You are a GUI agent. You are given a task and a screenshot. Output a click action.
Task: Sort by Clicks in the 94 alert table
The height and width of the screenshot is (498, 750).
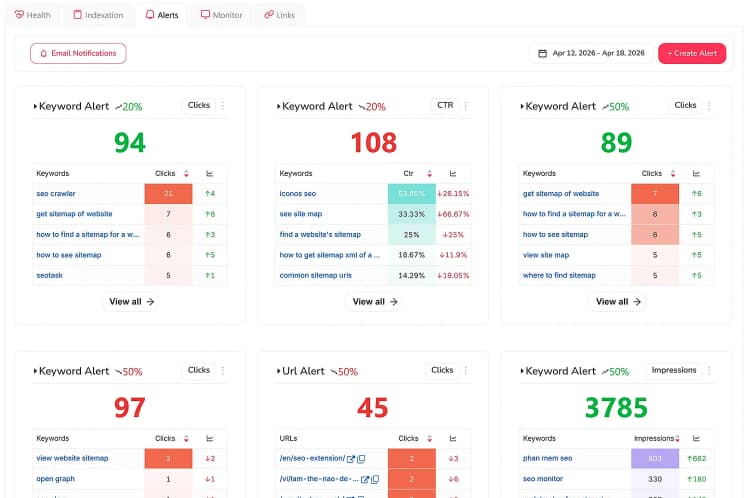click(186, 174)
